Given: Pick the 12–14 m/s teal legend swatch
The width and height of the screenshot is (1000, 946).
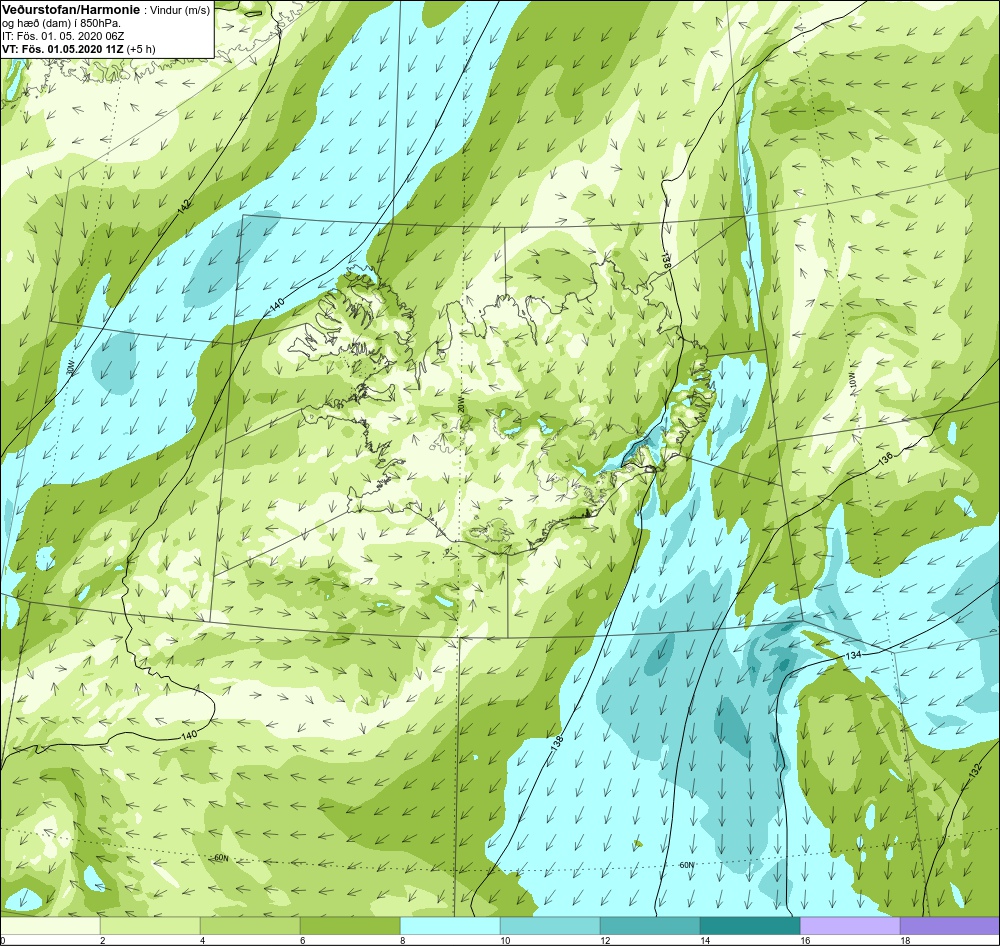Looking at the screenshot, I should (650, 926).
